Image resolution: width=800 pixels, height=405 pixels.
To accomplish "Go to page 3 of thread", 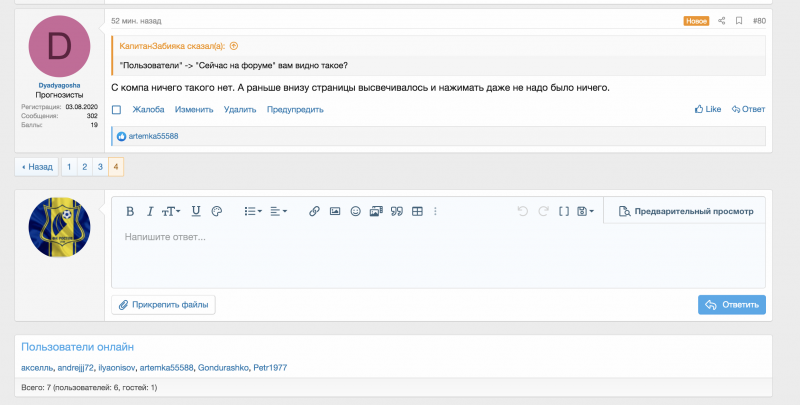I will (x=100, y=167).
